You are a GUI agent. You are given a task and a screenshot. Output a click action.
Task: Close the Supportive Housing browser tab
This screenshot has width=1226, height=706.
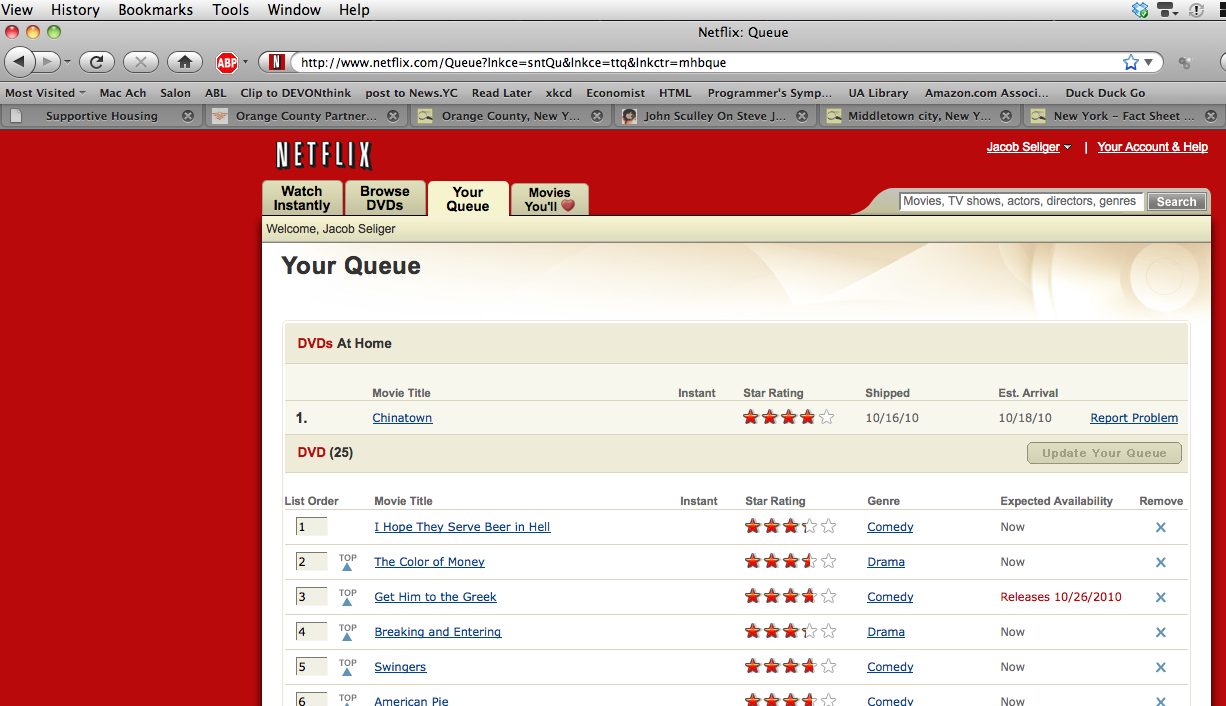188,116
